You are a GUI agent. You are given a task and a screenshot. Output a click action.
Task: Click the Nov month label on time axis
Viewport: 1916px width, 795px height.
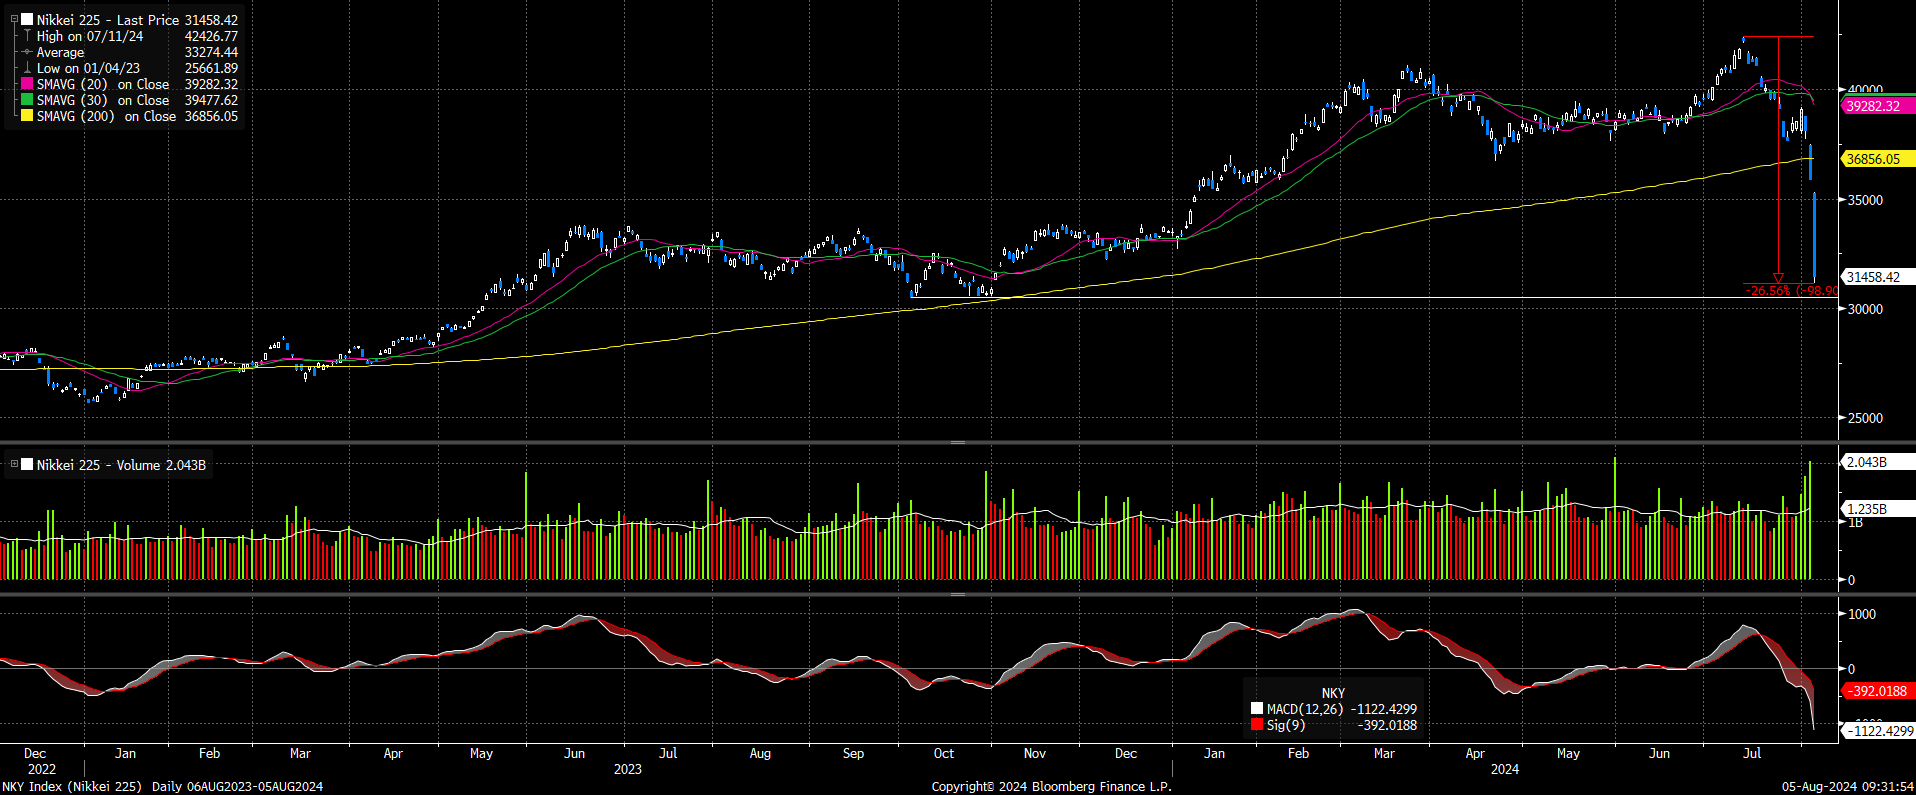pos(1035,753)
